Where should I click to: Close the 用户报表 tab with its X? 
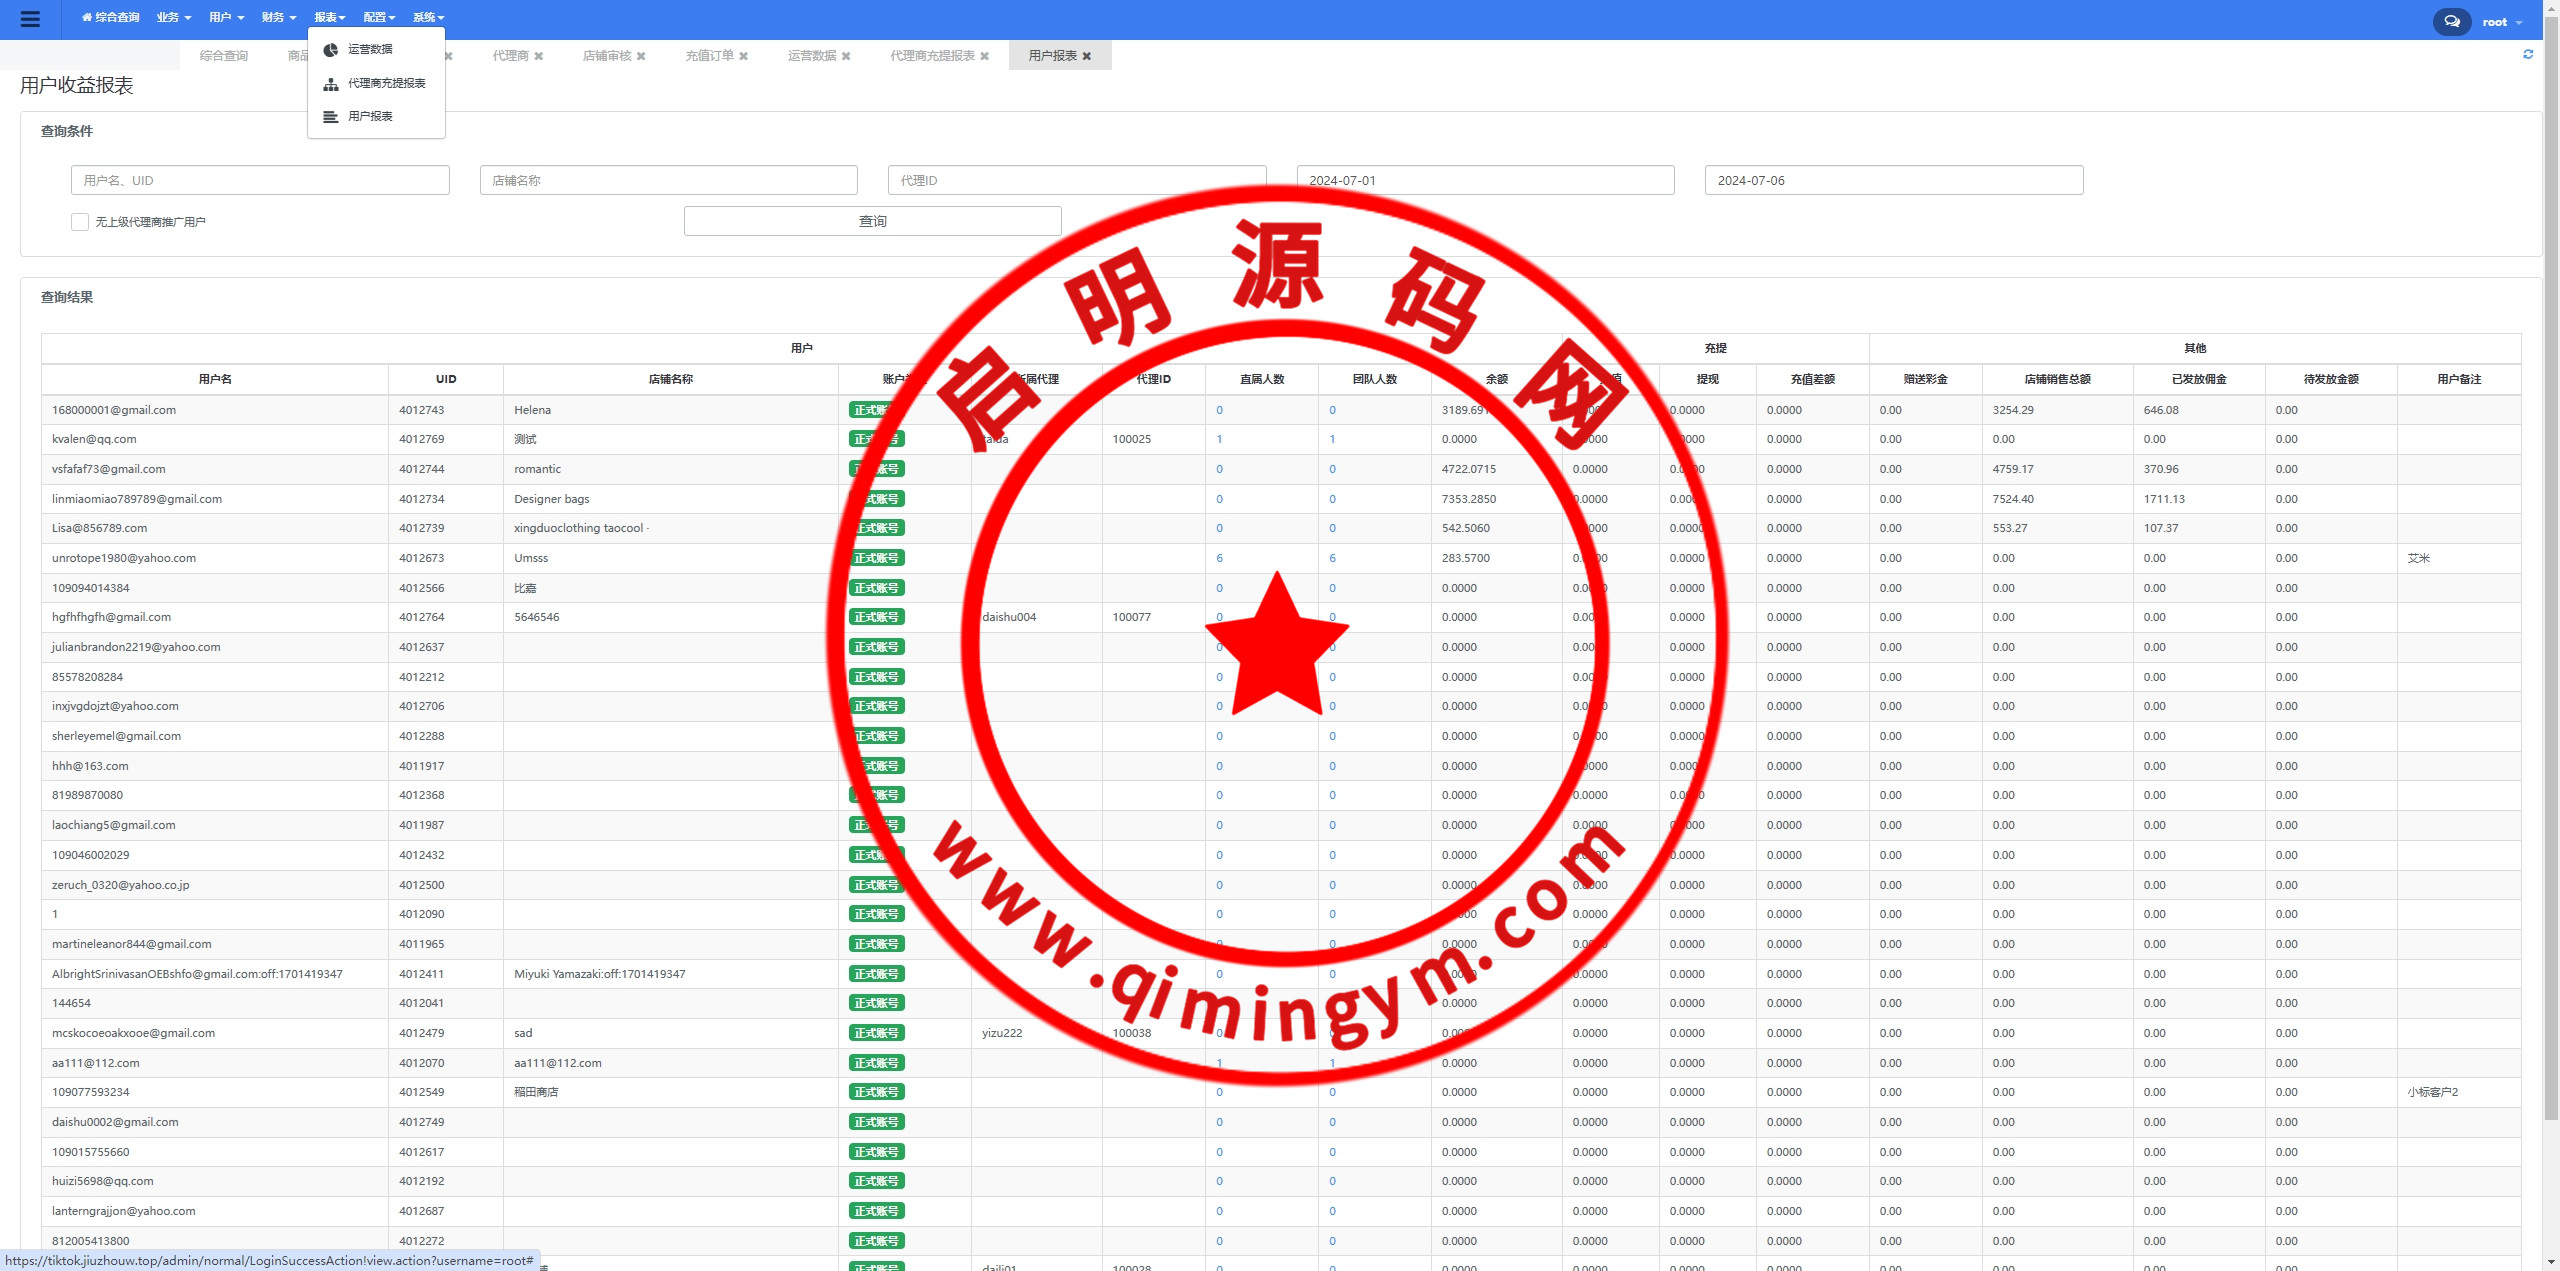tap(1087, 56)
